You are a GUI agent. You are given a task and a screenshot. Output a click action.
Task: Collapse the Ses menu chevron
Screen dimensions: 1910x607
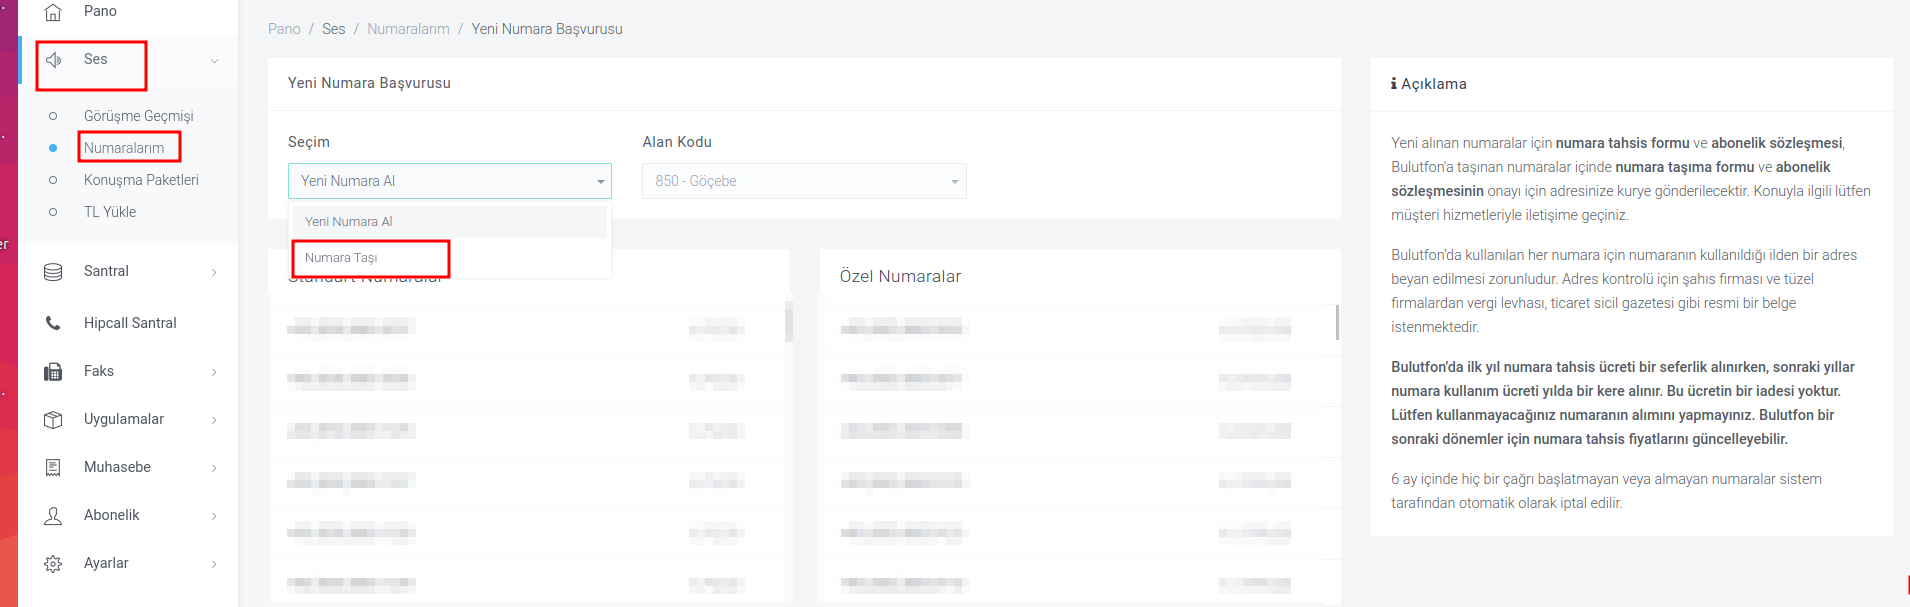tap(214, 61)
